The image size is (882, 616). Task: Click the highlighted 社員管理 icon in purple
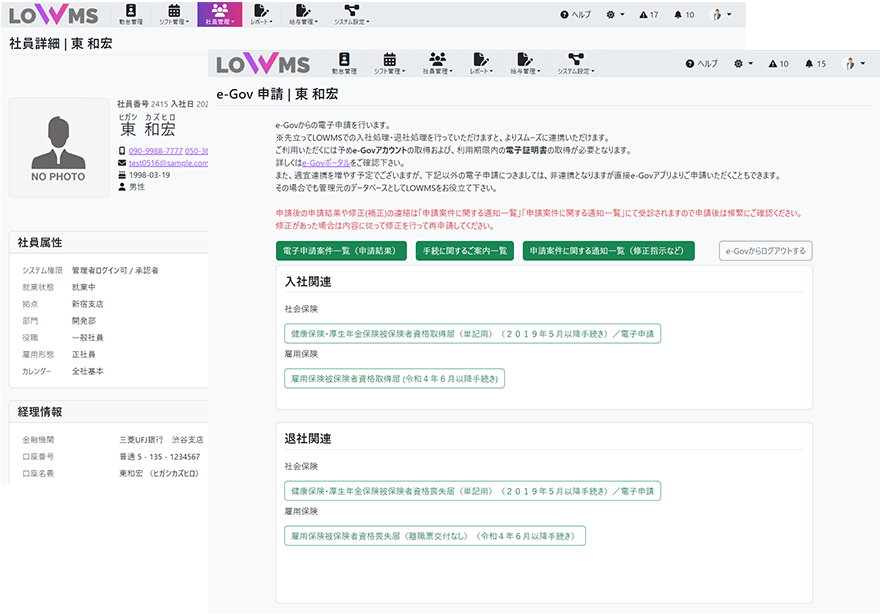(220, 14)
